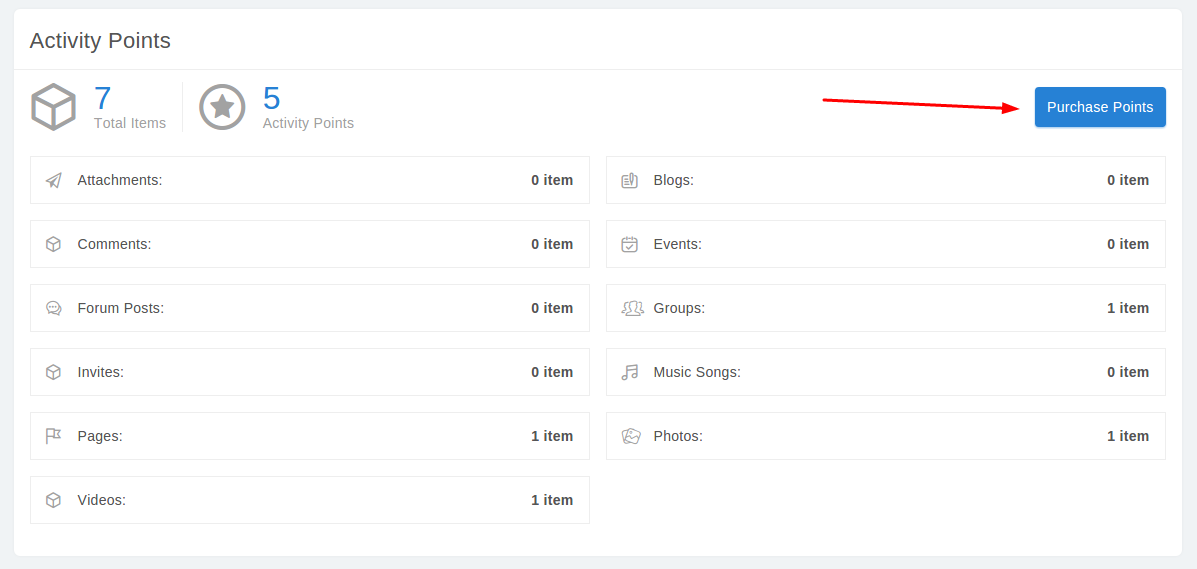The width and height of the screenshot is (1197, 569).
Task: Click the Attachments paper plane icon
Action: coord(54,181)
